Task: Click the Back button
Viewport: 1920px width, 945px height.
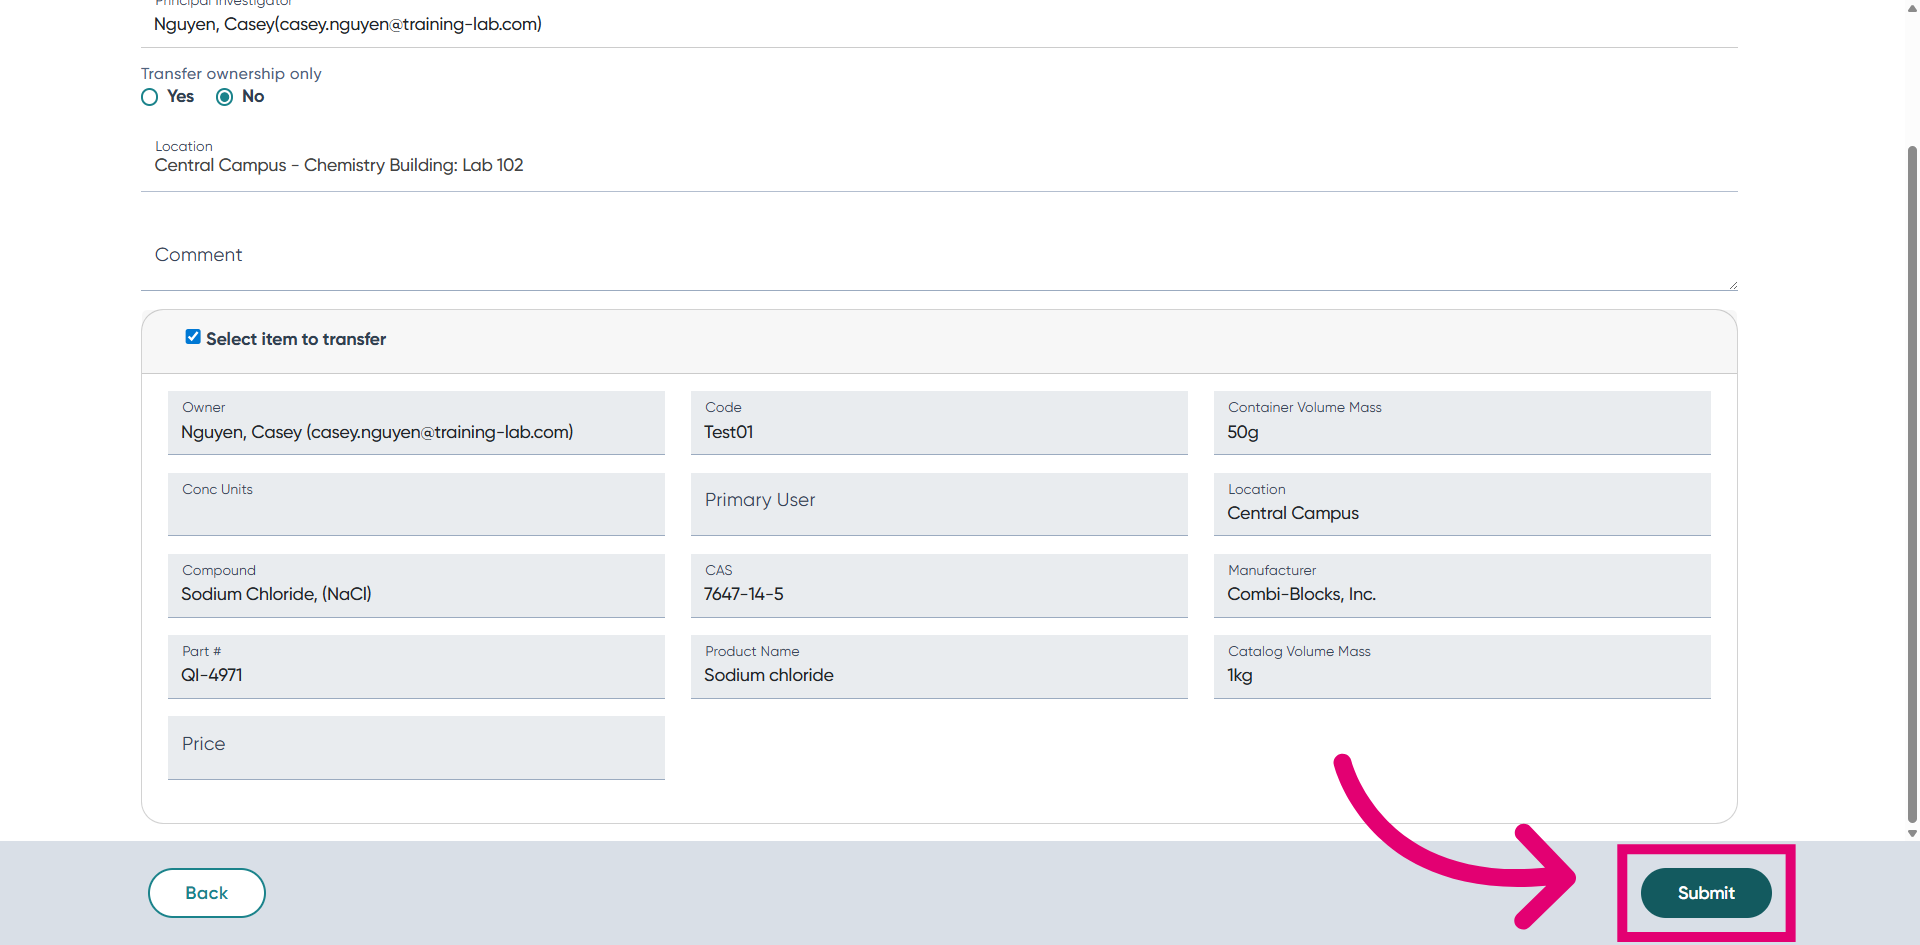Action: (x=207, y=893)
